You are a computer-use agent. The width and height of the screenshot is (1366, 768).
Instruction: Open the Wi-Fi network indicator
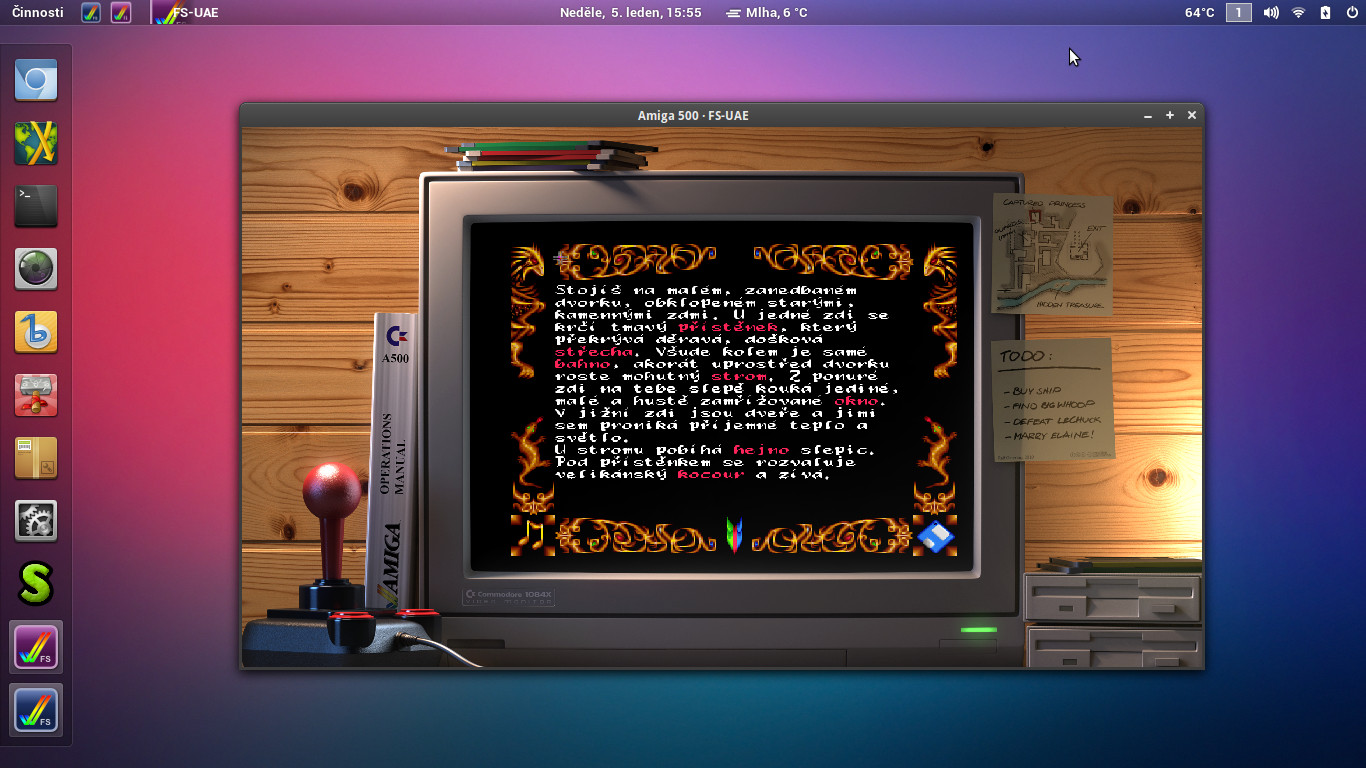coord(1298,13)
